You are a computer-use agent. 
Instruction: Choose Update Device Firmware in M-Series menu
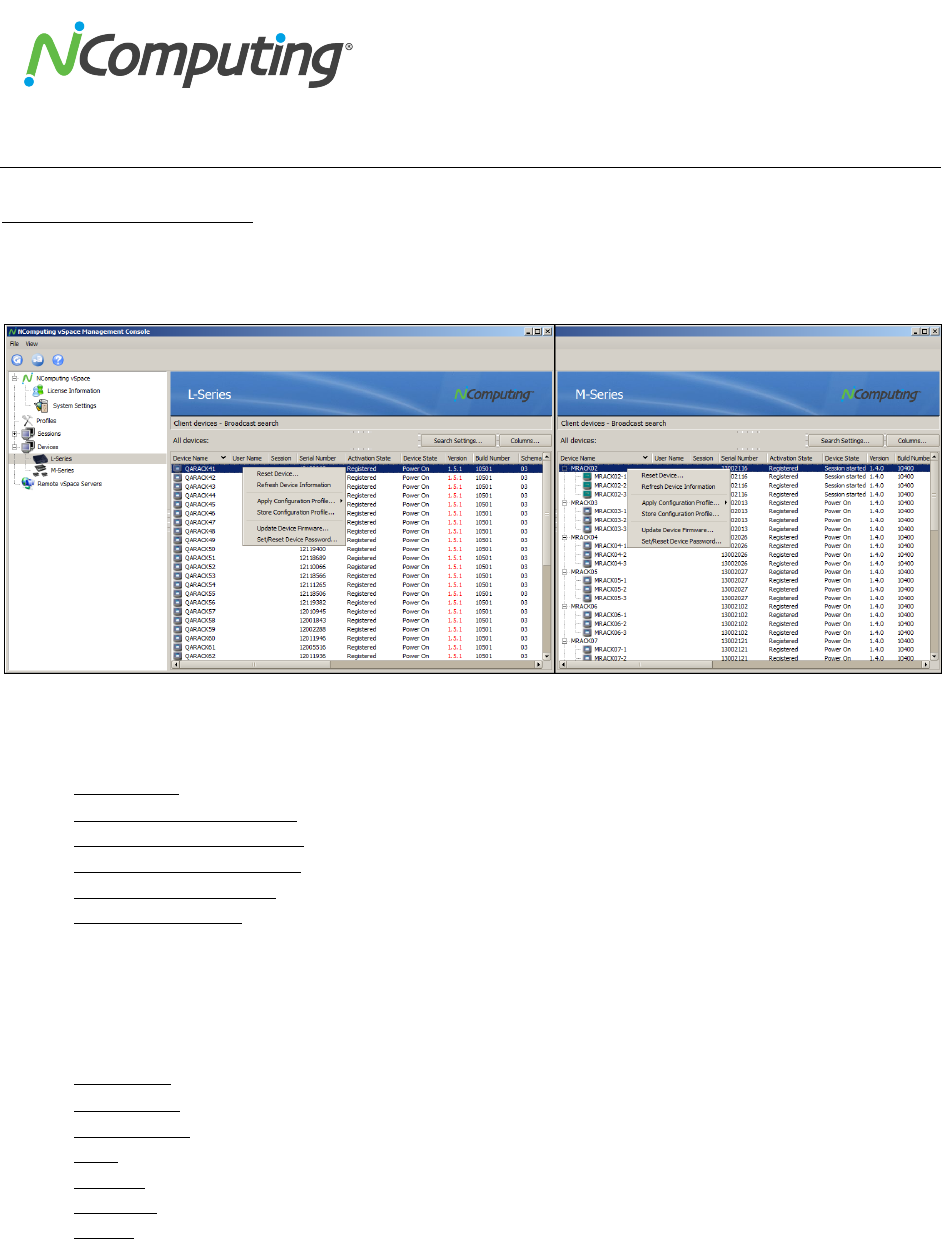[678, 530]
